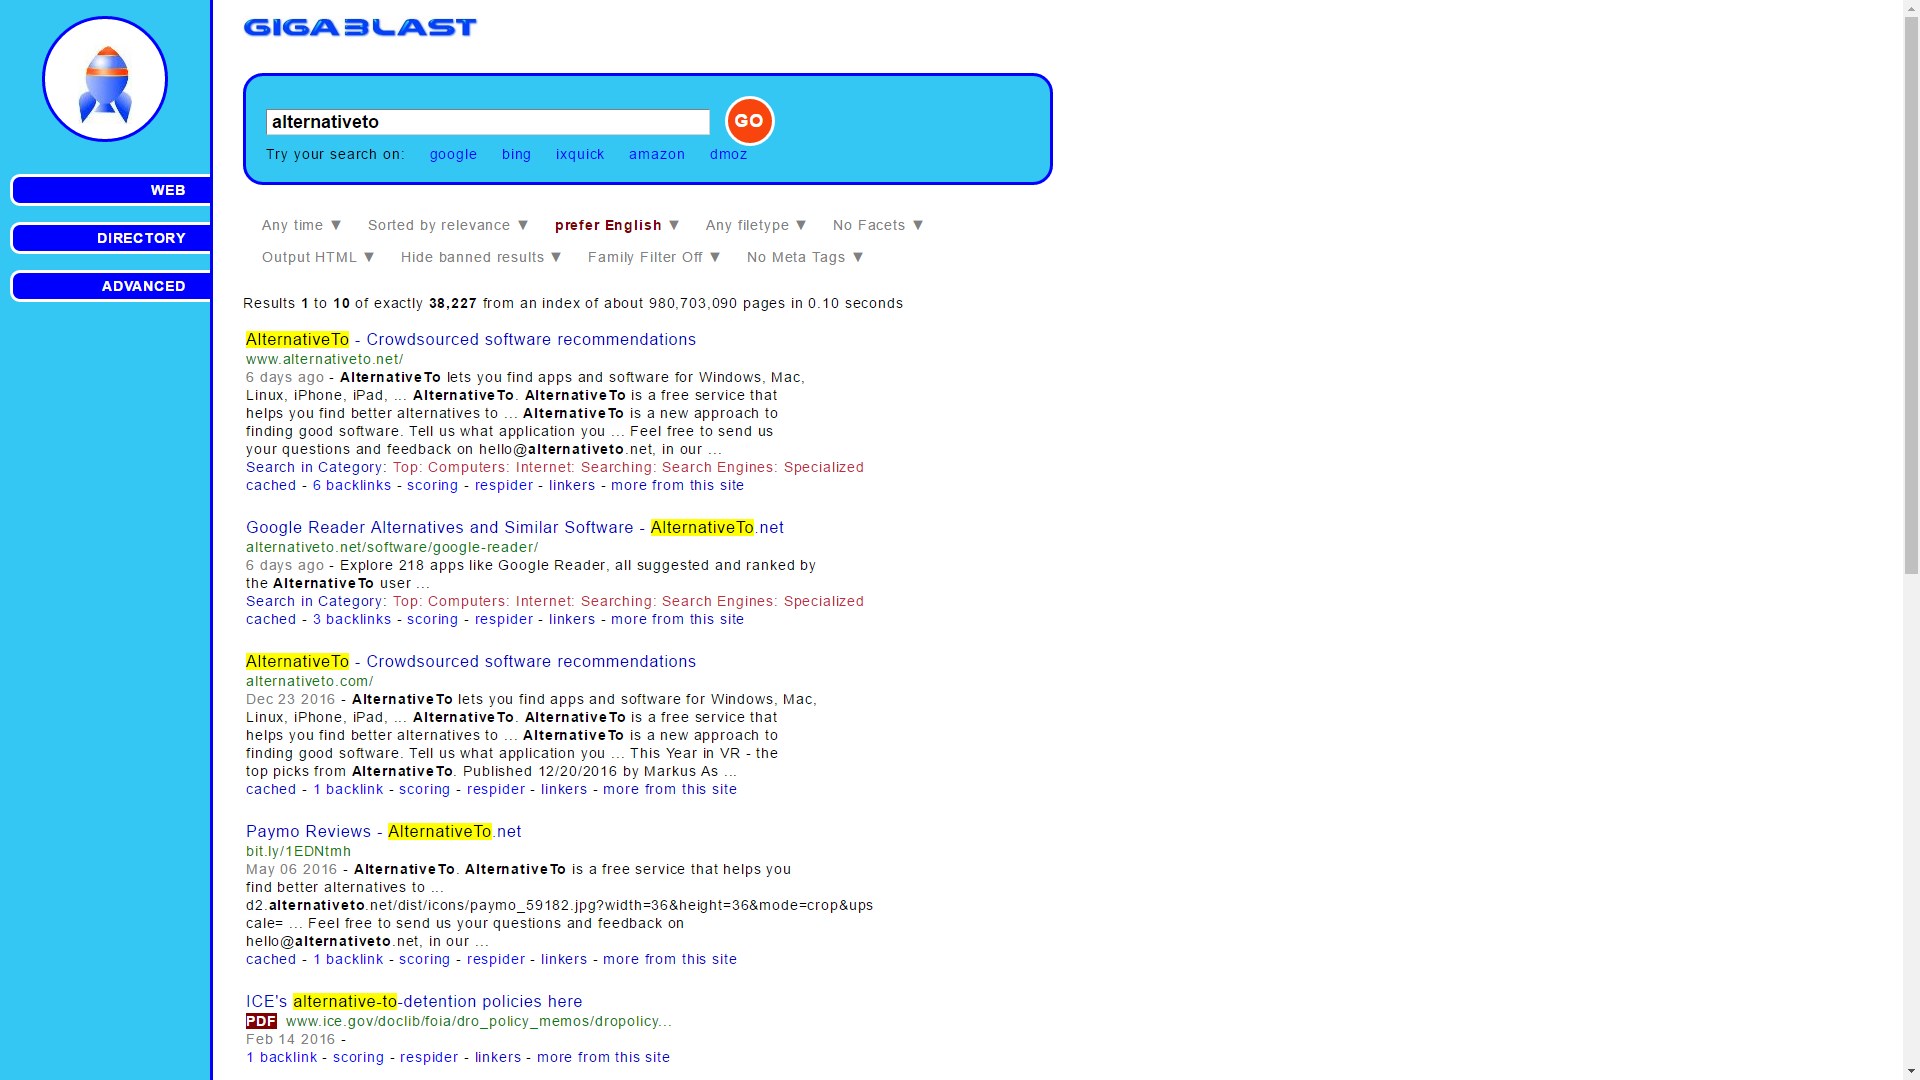Open the Sorted by relevance dropdown

[x=446, y=225]
